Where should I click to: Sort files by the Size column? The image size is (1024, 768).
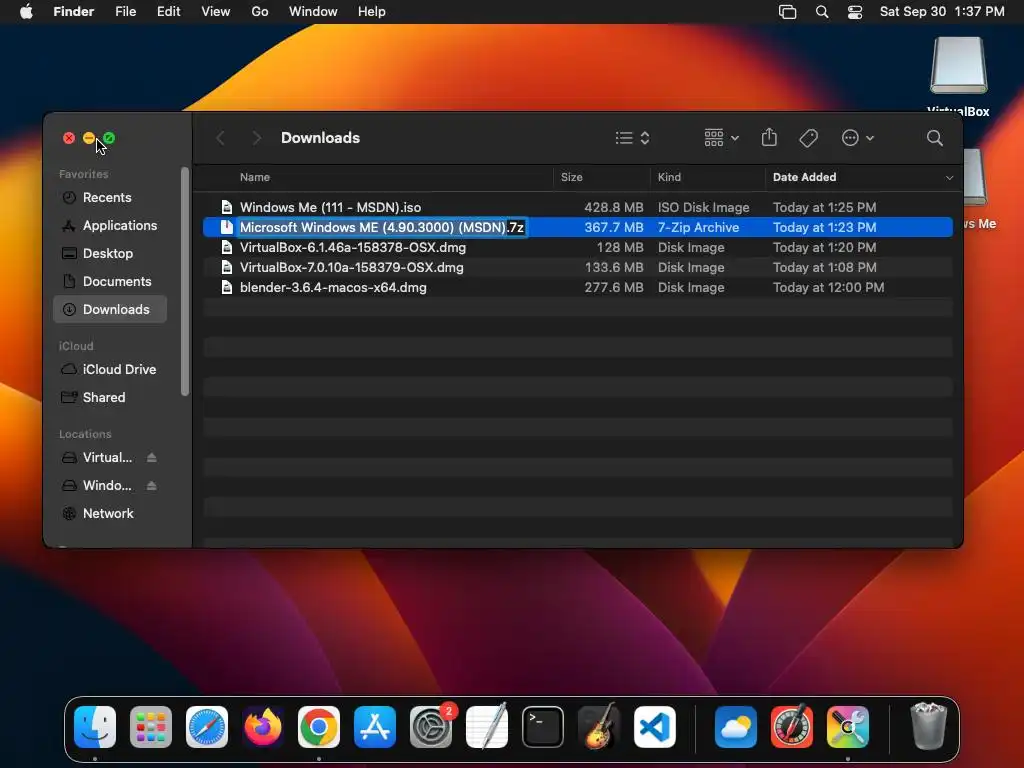[x=571, y=178]
